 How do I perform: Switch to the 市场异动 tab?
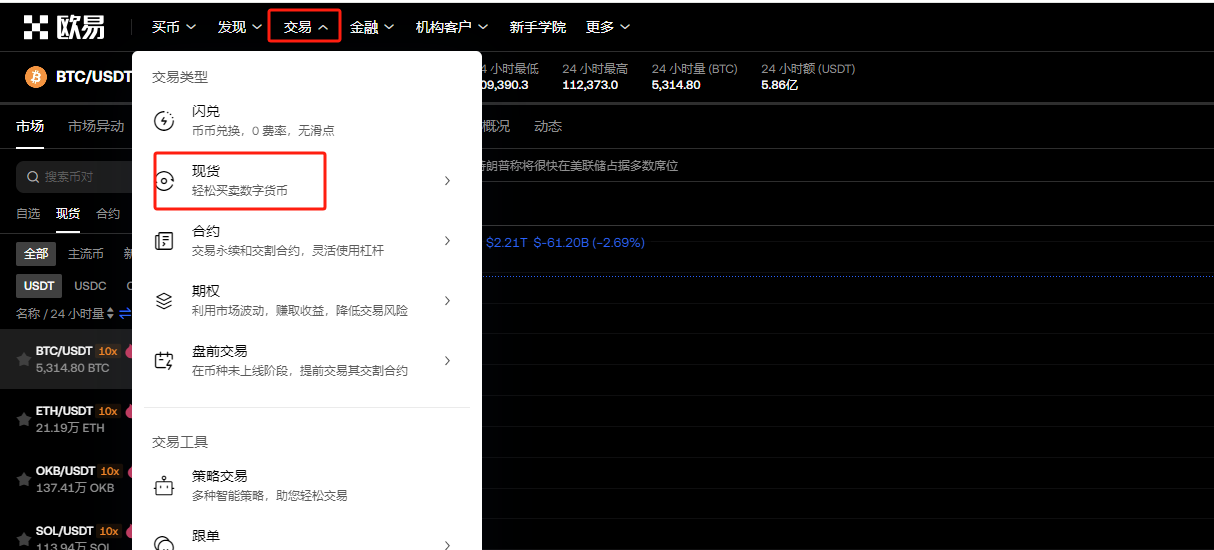[96, 126]
